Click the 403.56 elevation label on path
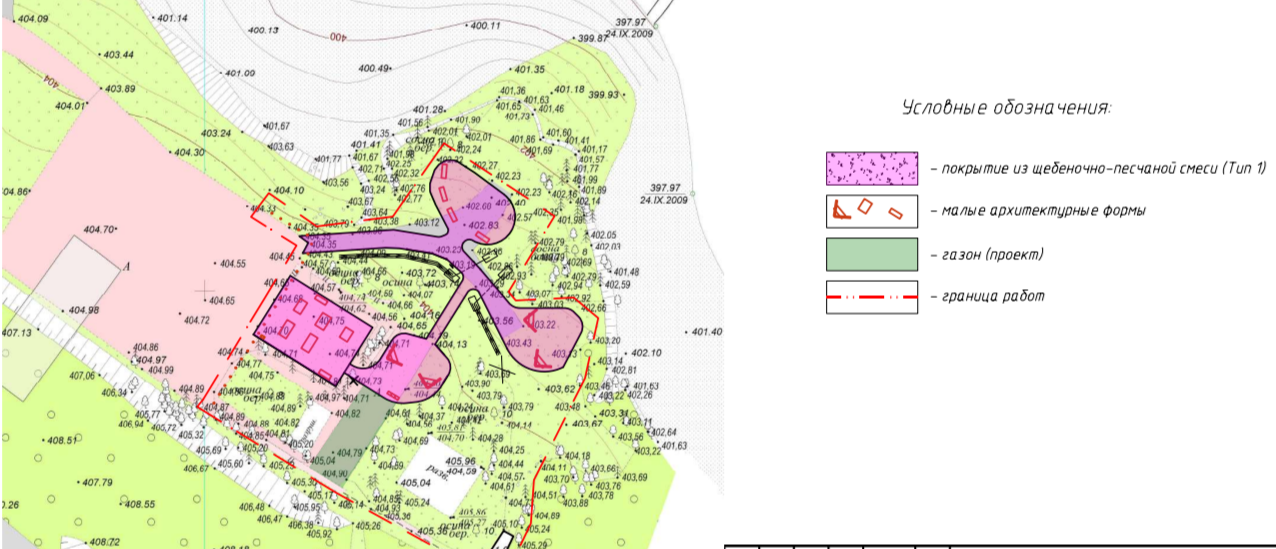The height and width of the screenshot is (549, 1276). 500,320
